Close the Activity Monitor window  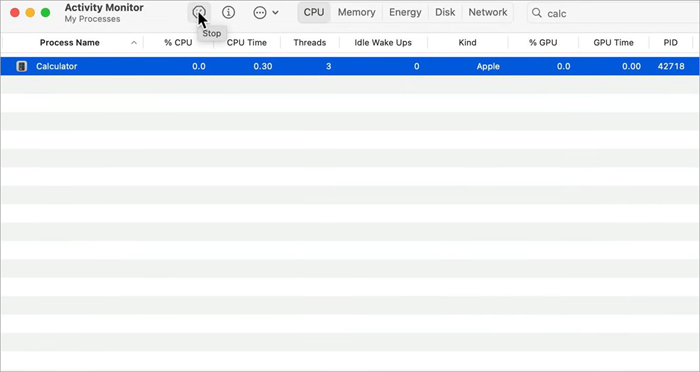[15, 13]
